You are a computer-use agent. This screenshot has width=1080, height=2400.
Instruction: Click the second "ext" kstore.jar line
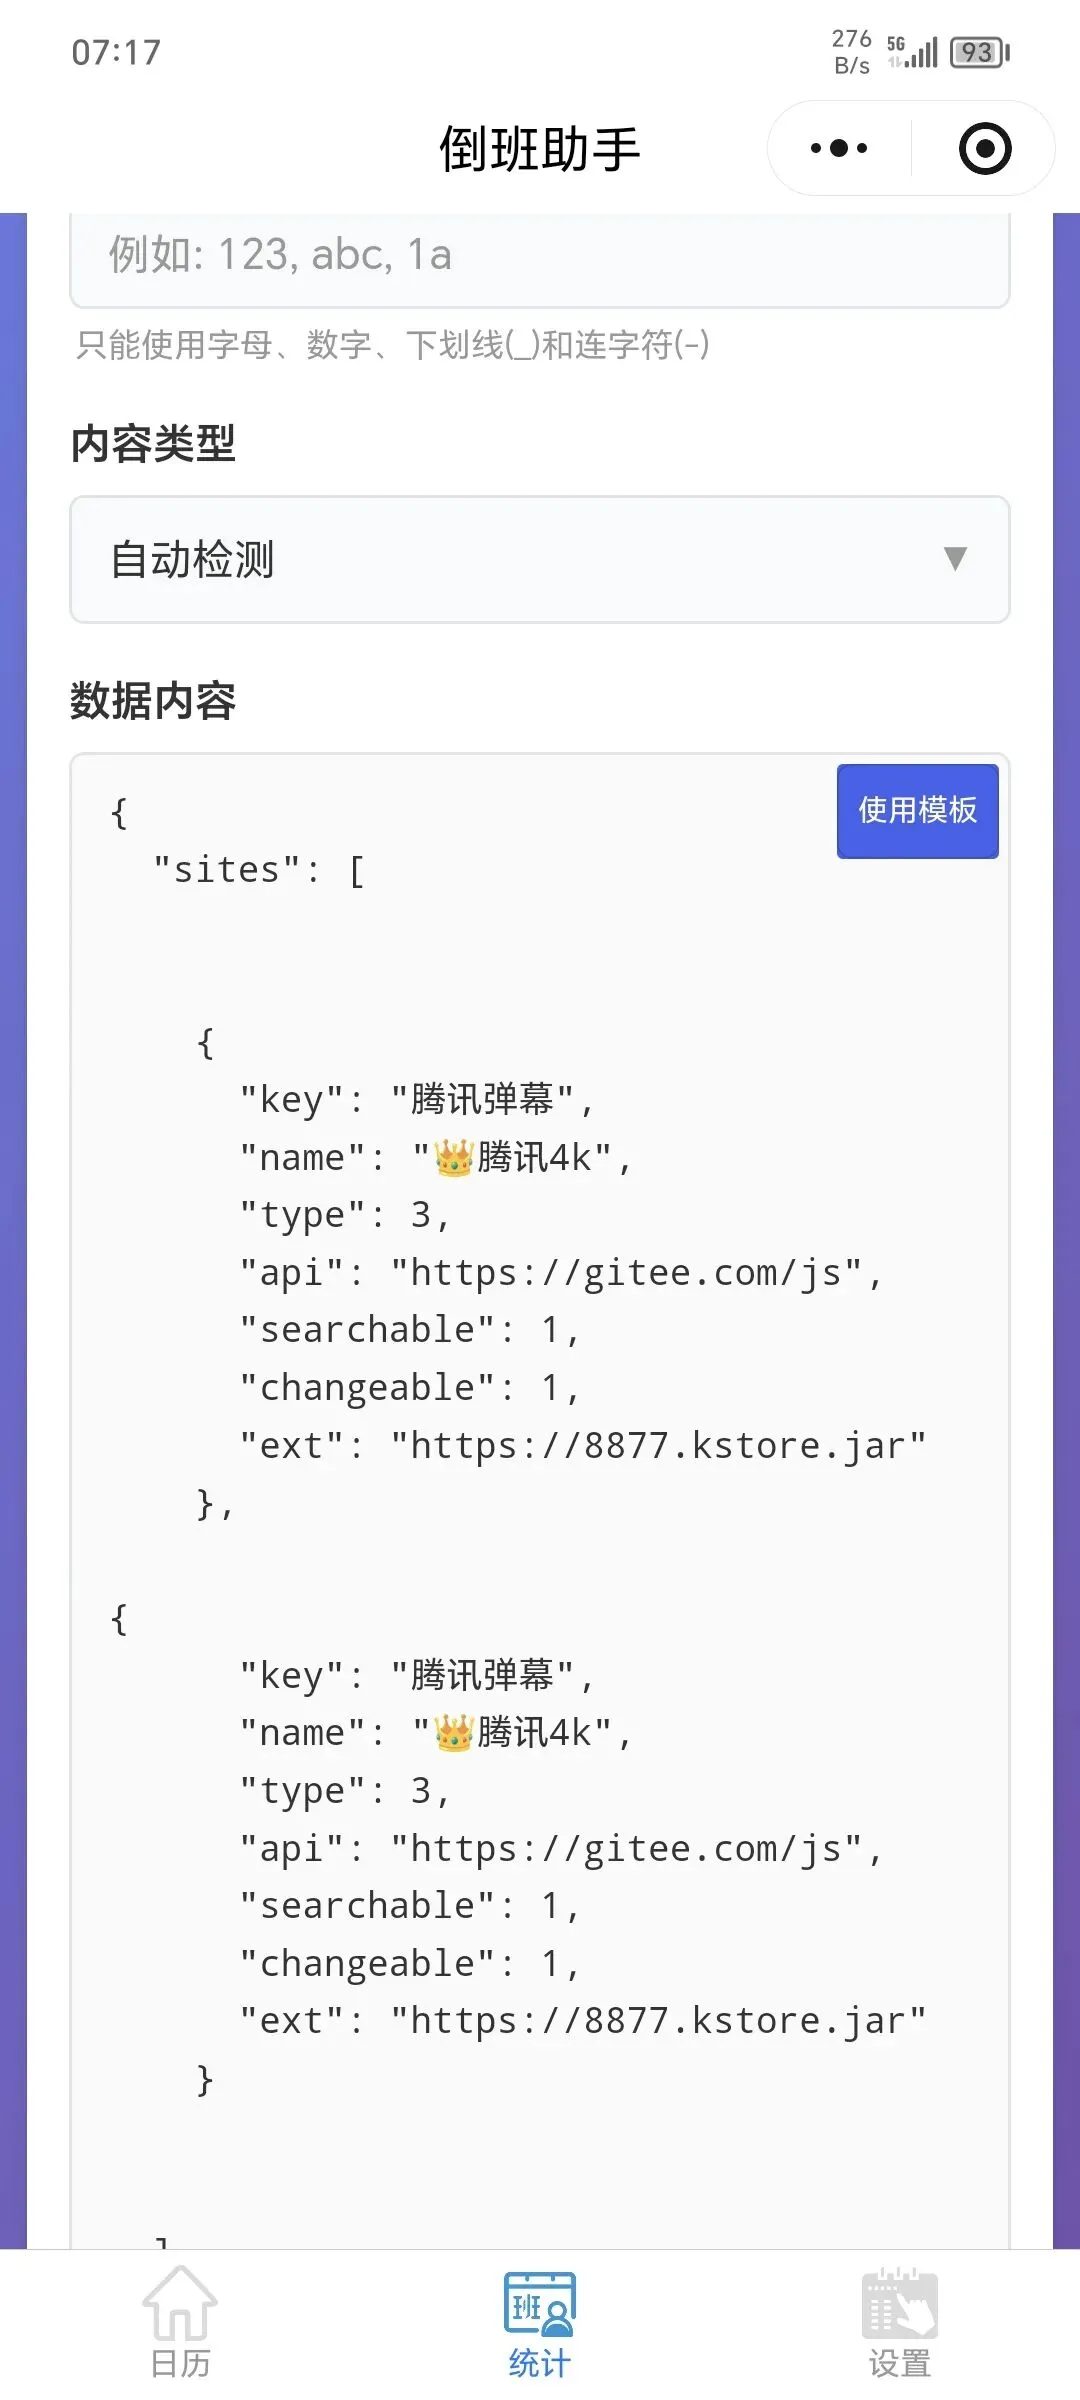[583, 2021]
